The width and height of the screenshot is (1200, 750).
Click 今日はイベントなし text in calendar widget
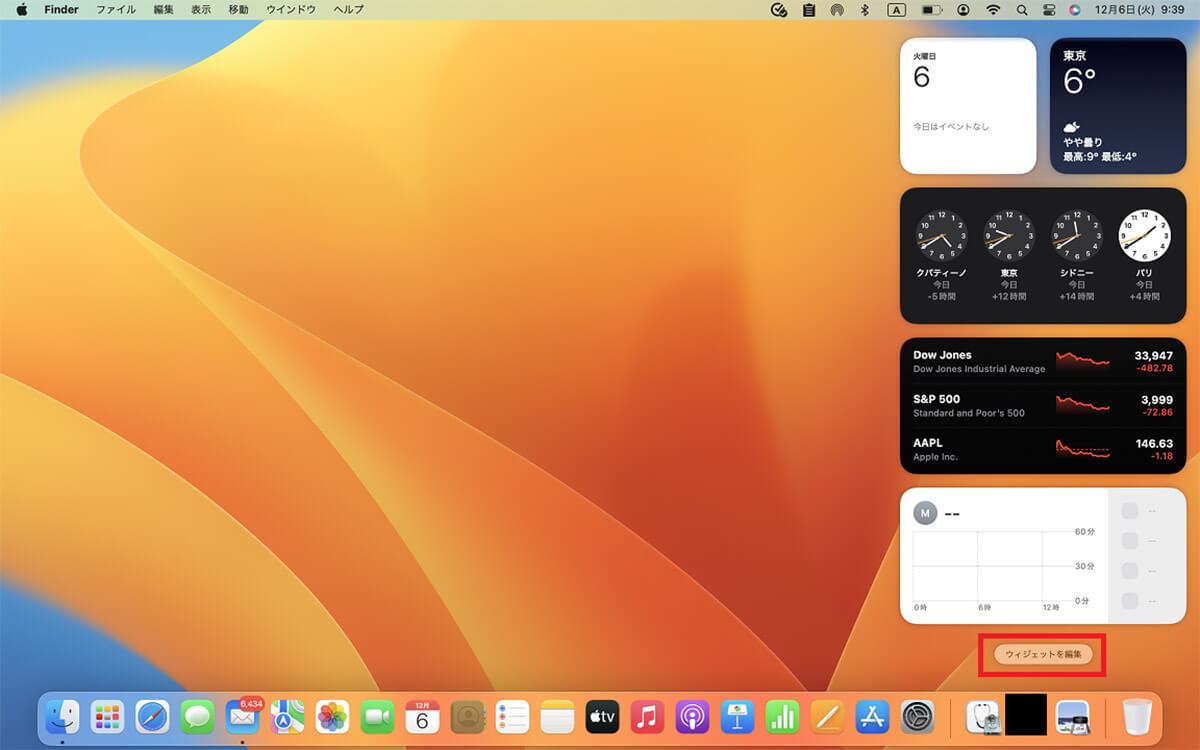click(951, 127)
